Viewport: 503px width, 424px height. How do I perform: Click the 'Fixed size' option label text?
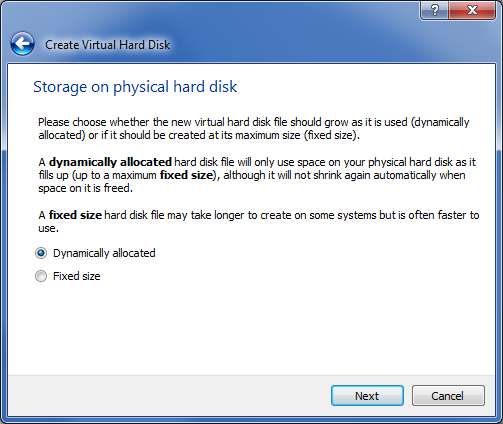click(77, 276)
